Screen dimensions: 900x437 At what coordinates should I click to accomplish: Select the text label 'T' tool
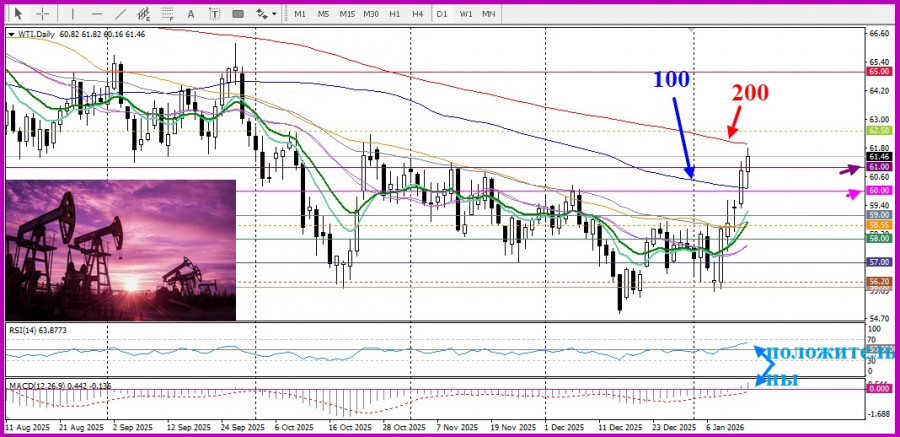pos(214,13)
